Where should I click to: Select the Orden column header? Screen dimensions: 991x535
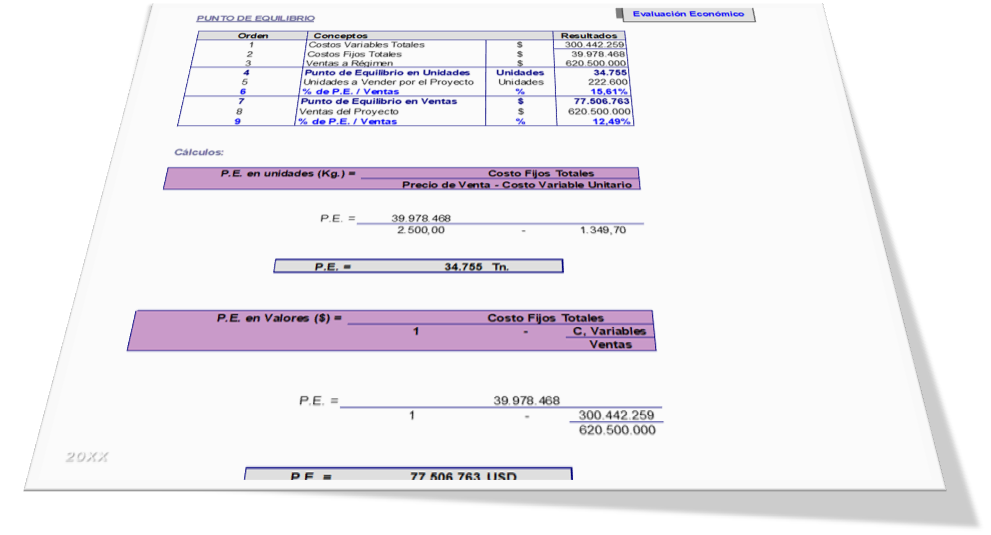coord(252,36)
